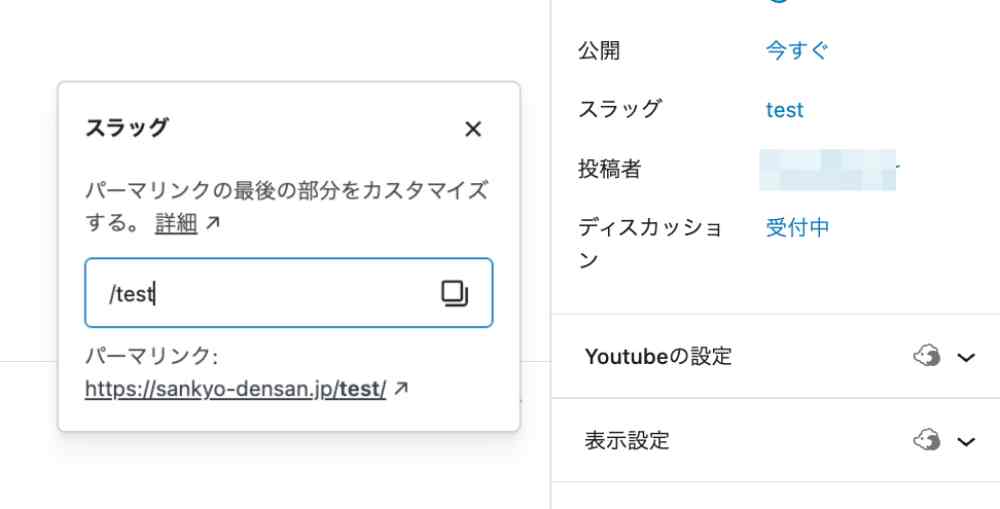Click the copy icon in slug field
Screen dimensions: 1000x509
click(454, 293)
